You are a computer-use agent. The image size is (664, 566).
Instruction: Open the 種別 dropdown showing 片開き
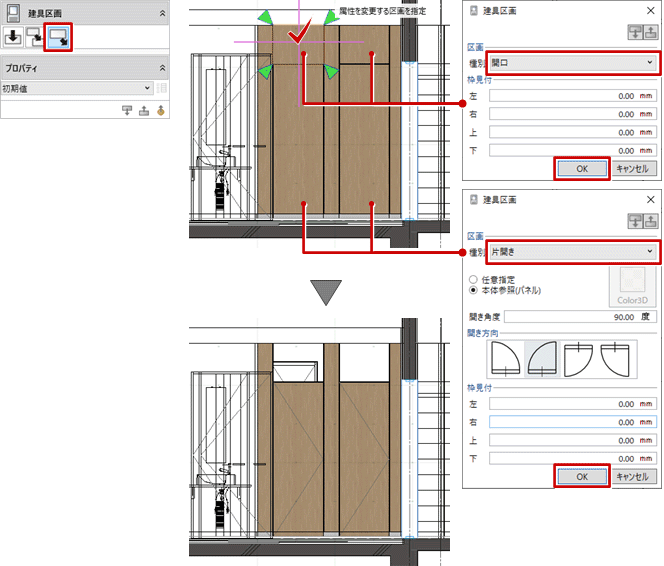click(x=573, y=250)
